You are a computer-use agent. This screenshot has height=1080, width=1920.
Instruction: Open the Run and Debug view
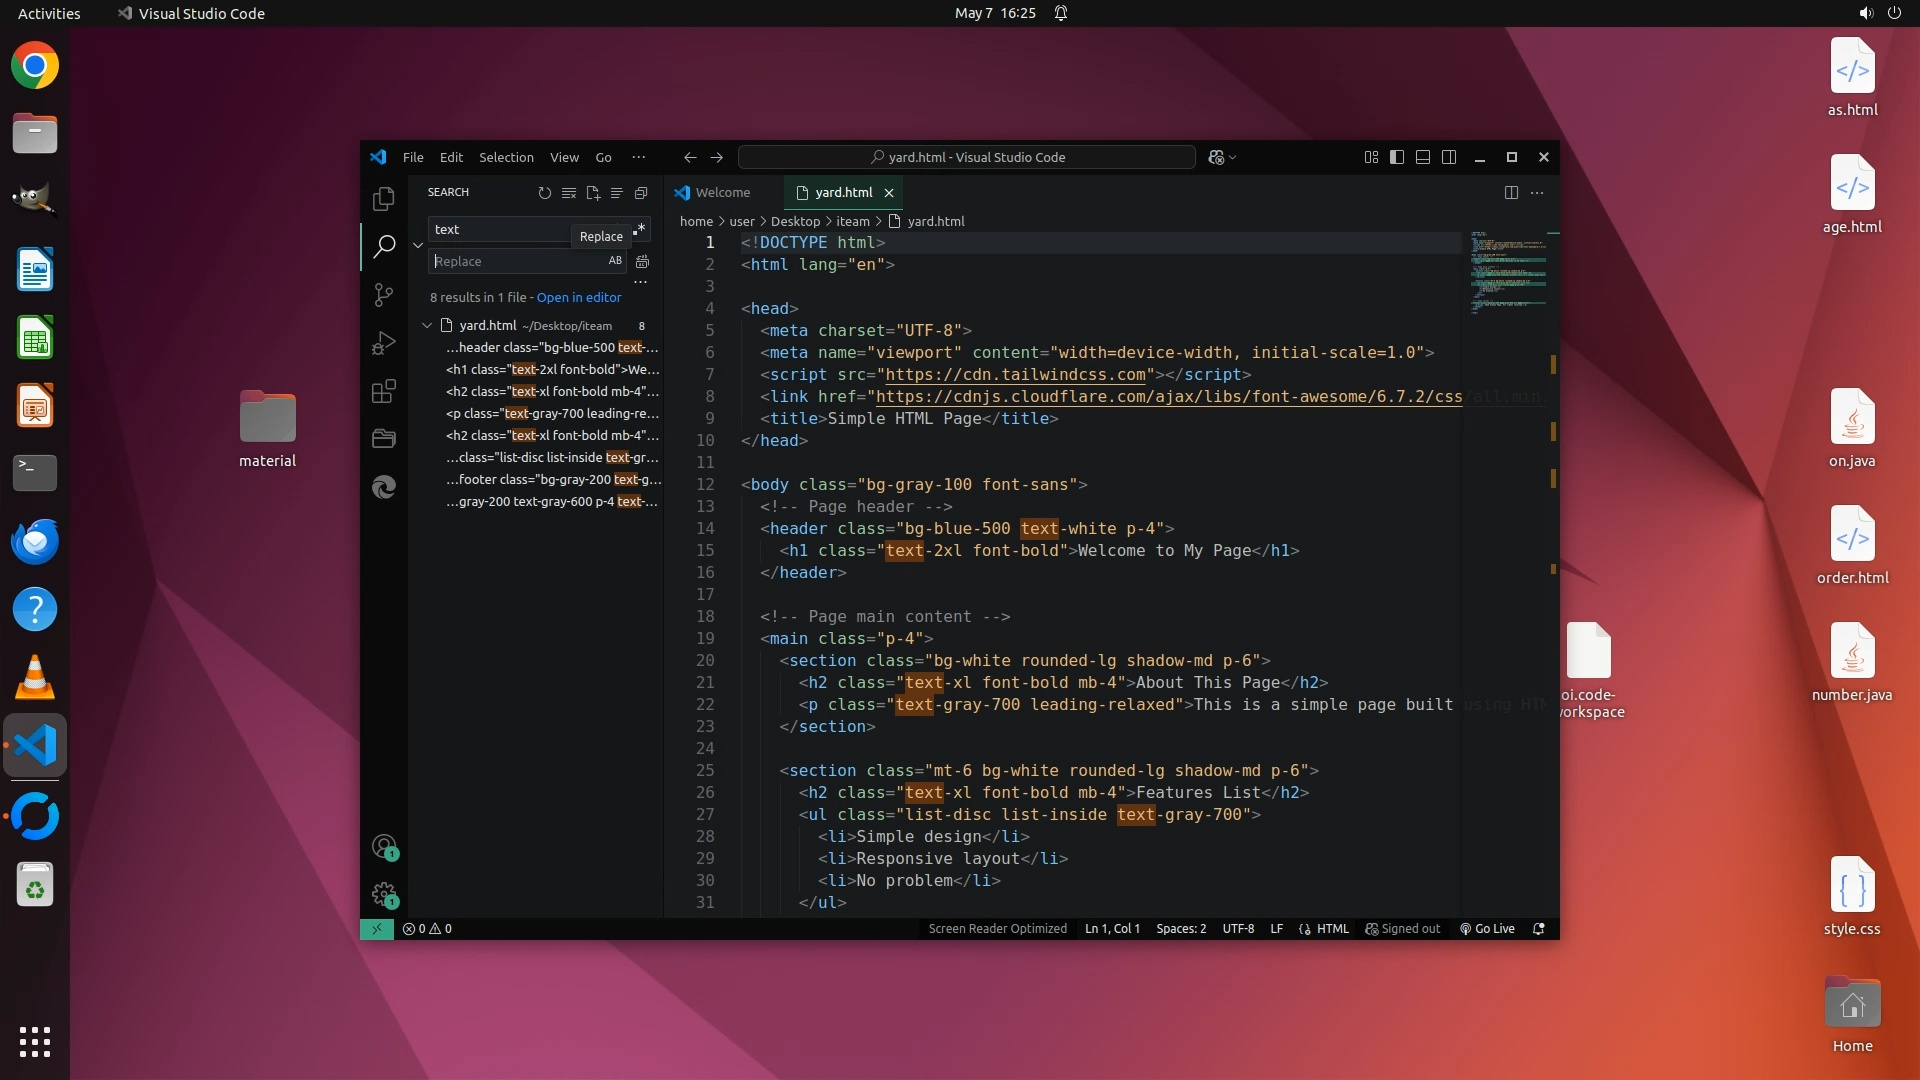point(384,343)
